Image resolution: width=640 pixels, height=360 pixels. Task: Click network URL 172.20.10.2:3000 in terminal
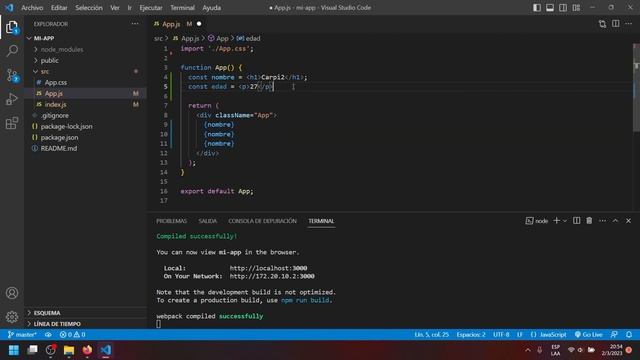click(272, 276)
